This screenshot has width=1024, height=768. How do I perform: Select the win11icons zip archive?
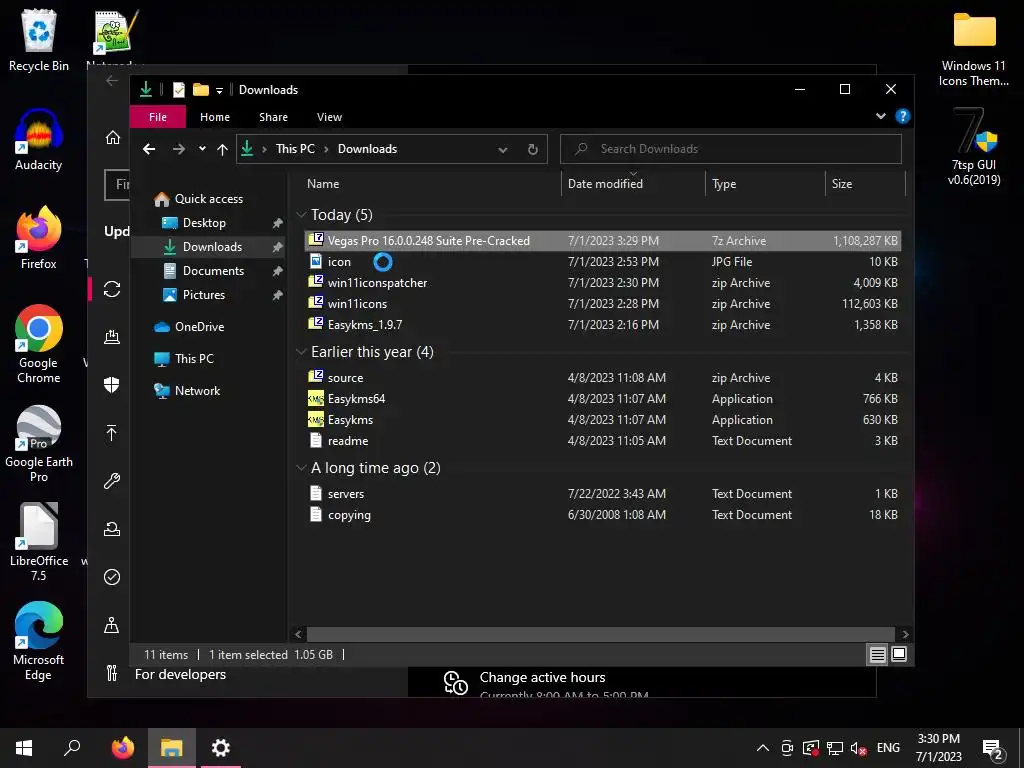coord(603,304)
